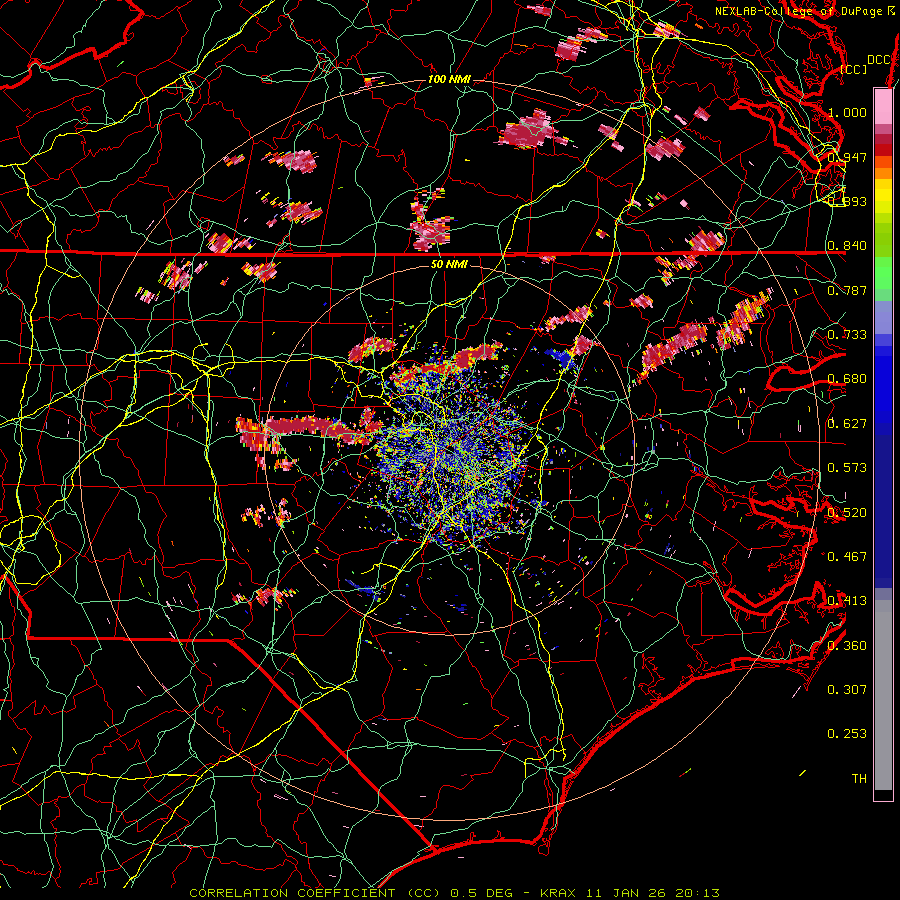Image resolution: width=900 pixels, height=900 pixels.
Task: Click the CORRELATION COEFFICIENT (CC) caption text
Action: point(315,893)
